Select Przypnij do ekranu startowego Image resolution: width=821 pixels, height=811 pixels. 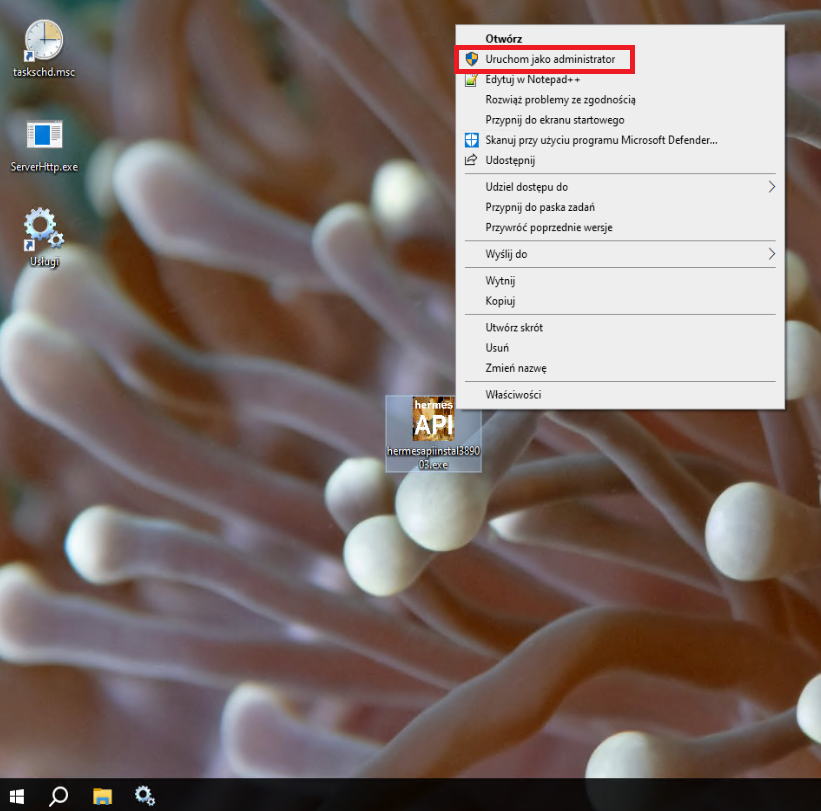[x=541, y=120]
